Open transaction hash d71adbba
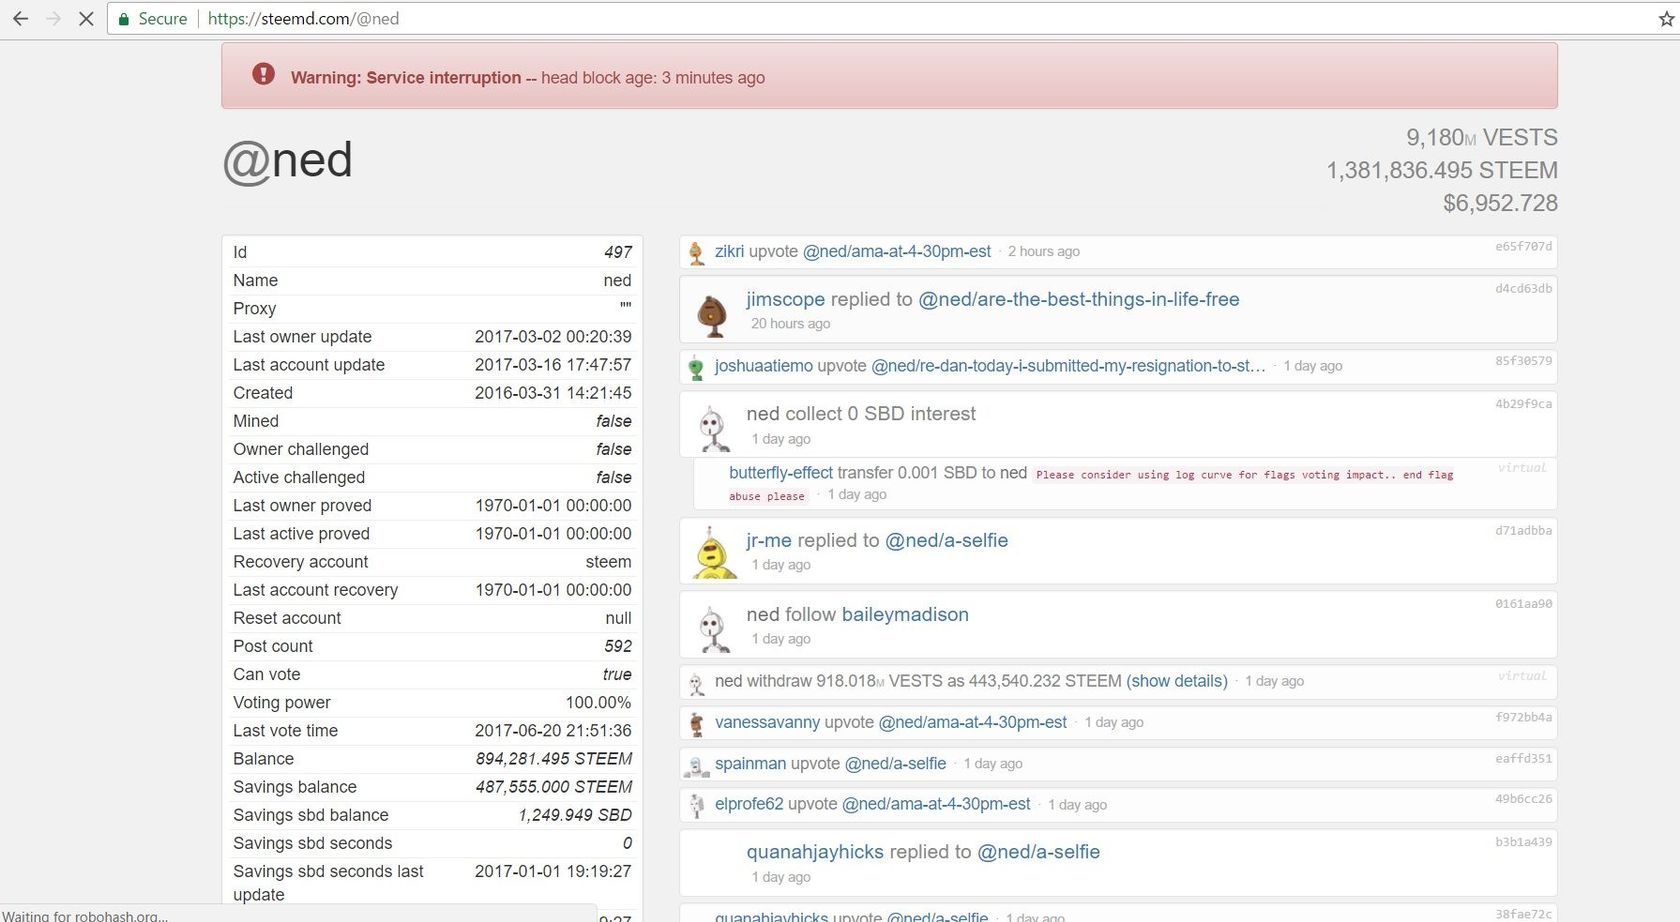 pos(1524,530)
